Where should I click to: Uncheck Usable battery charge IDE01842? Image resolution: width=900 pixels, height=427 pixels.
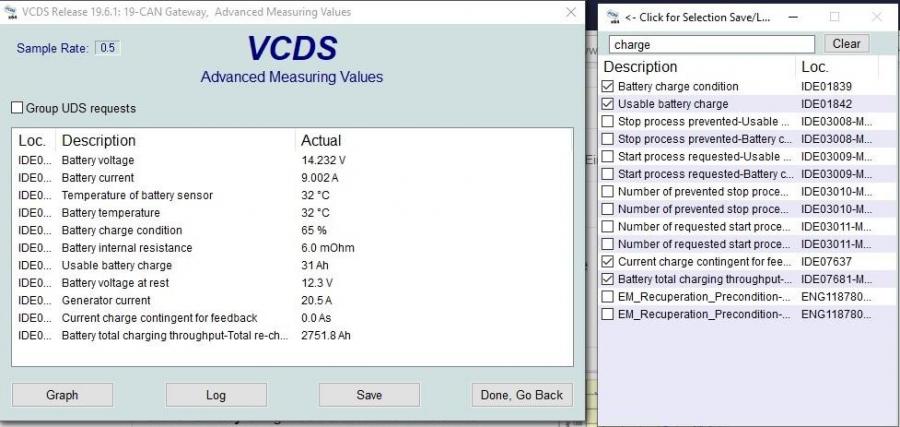608,104
